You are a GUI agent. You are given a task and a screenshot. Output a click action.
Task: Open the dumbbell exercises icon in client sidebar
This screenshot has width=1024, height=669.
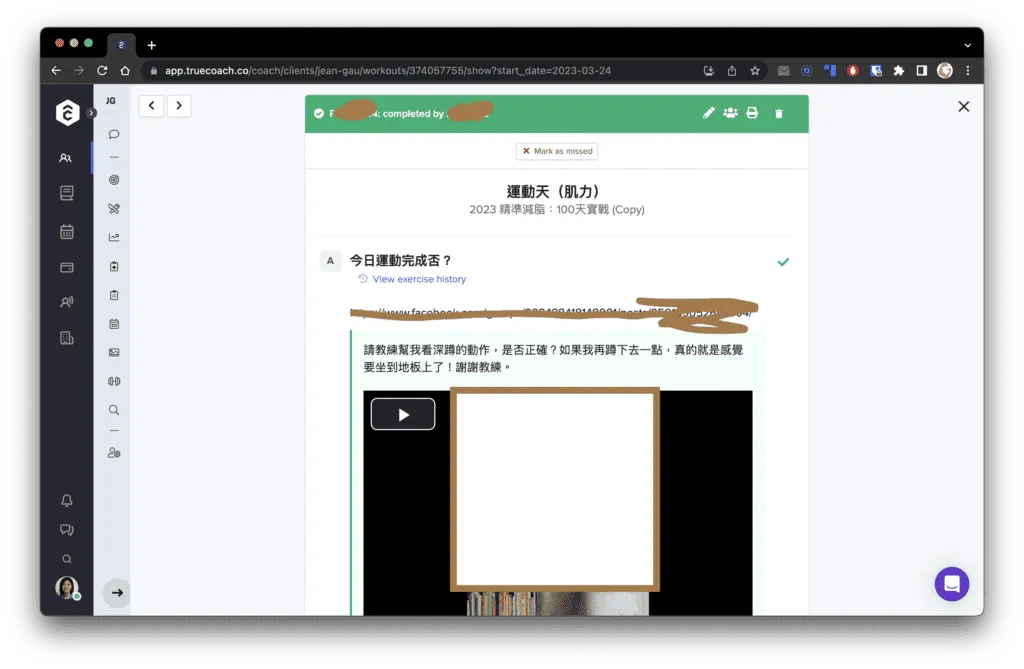(114, 381)
